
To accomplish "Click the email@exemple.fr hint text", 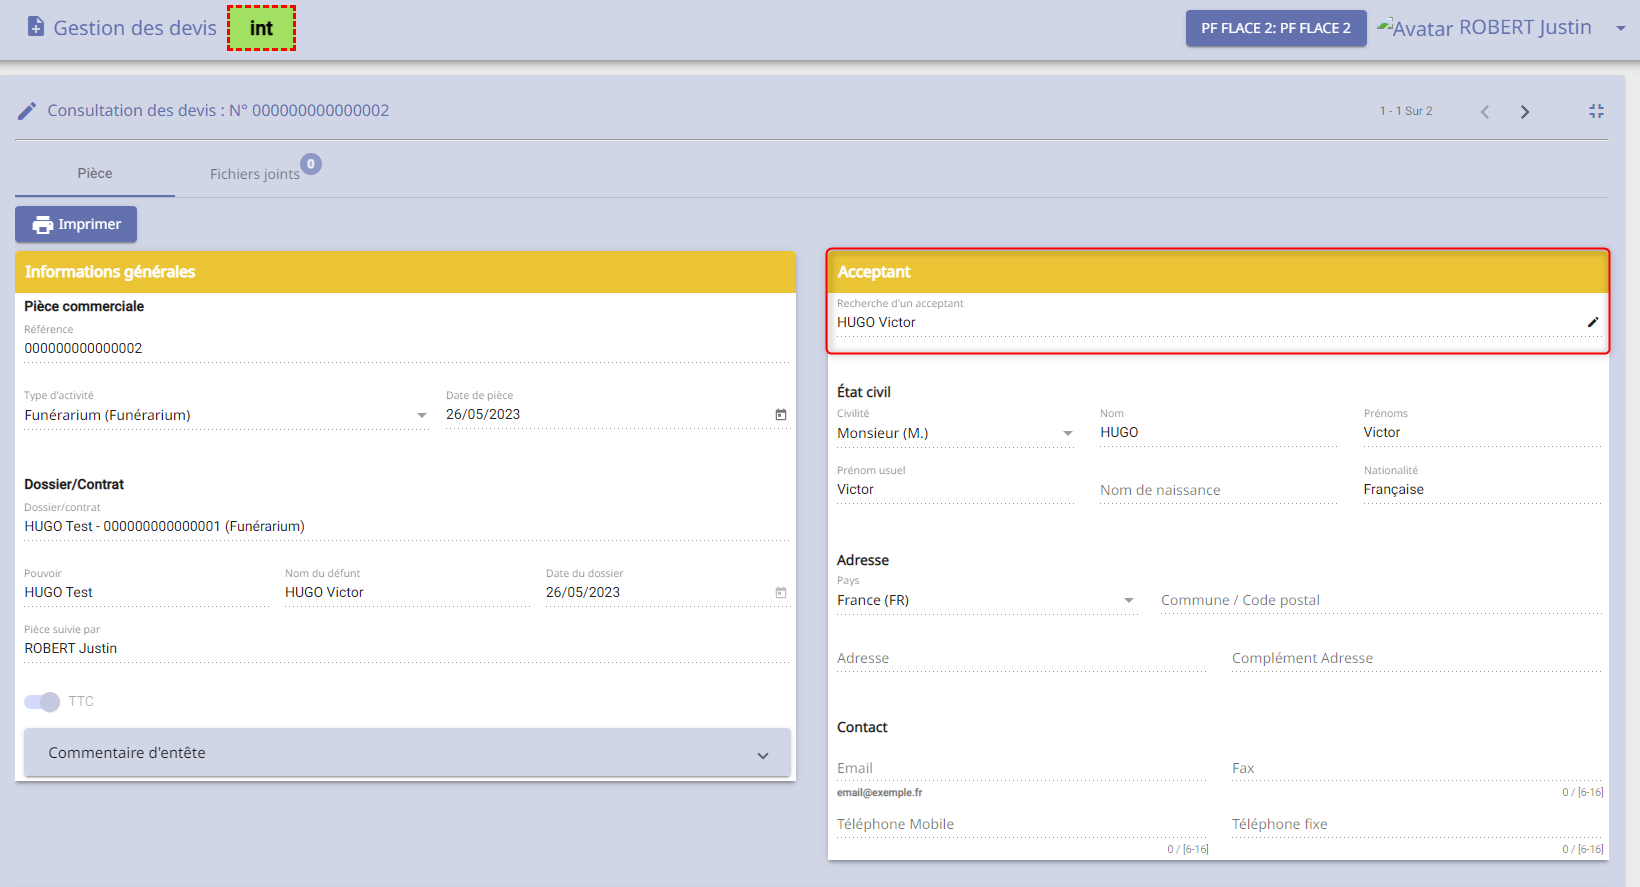I will point(880,792).
